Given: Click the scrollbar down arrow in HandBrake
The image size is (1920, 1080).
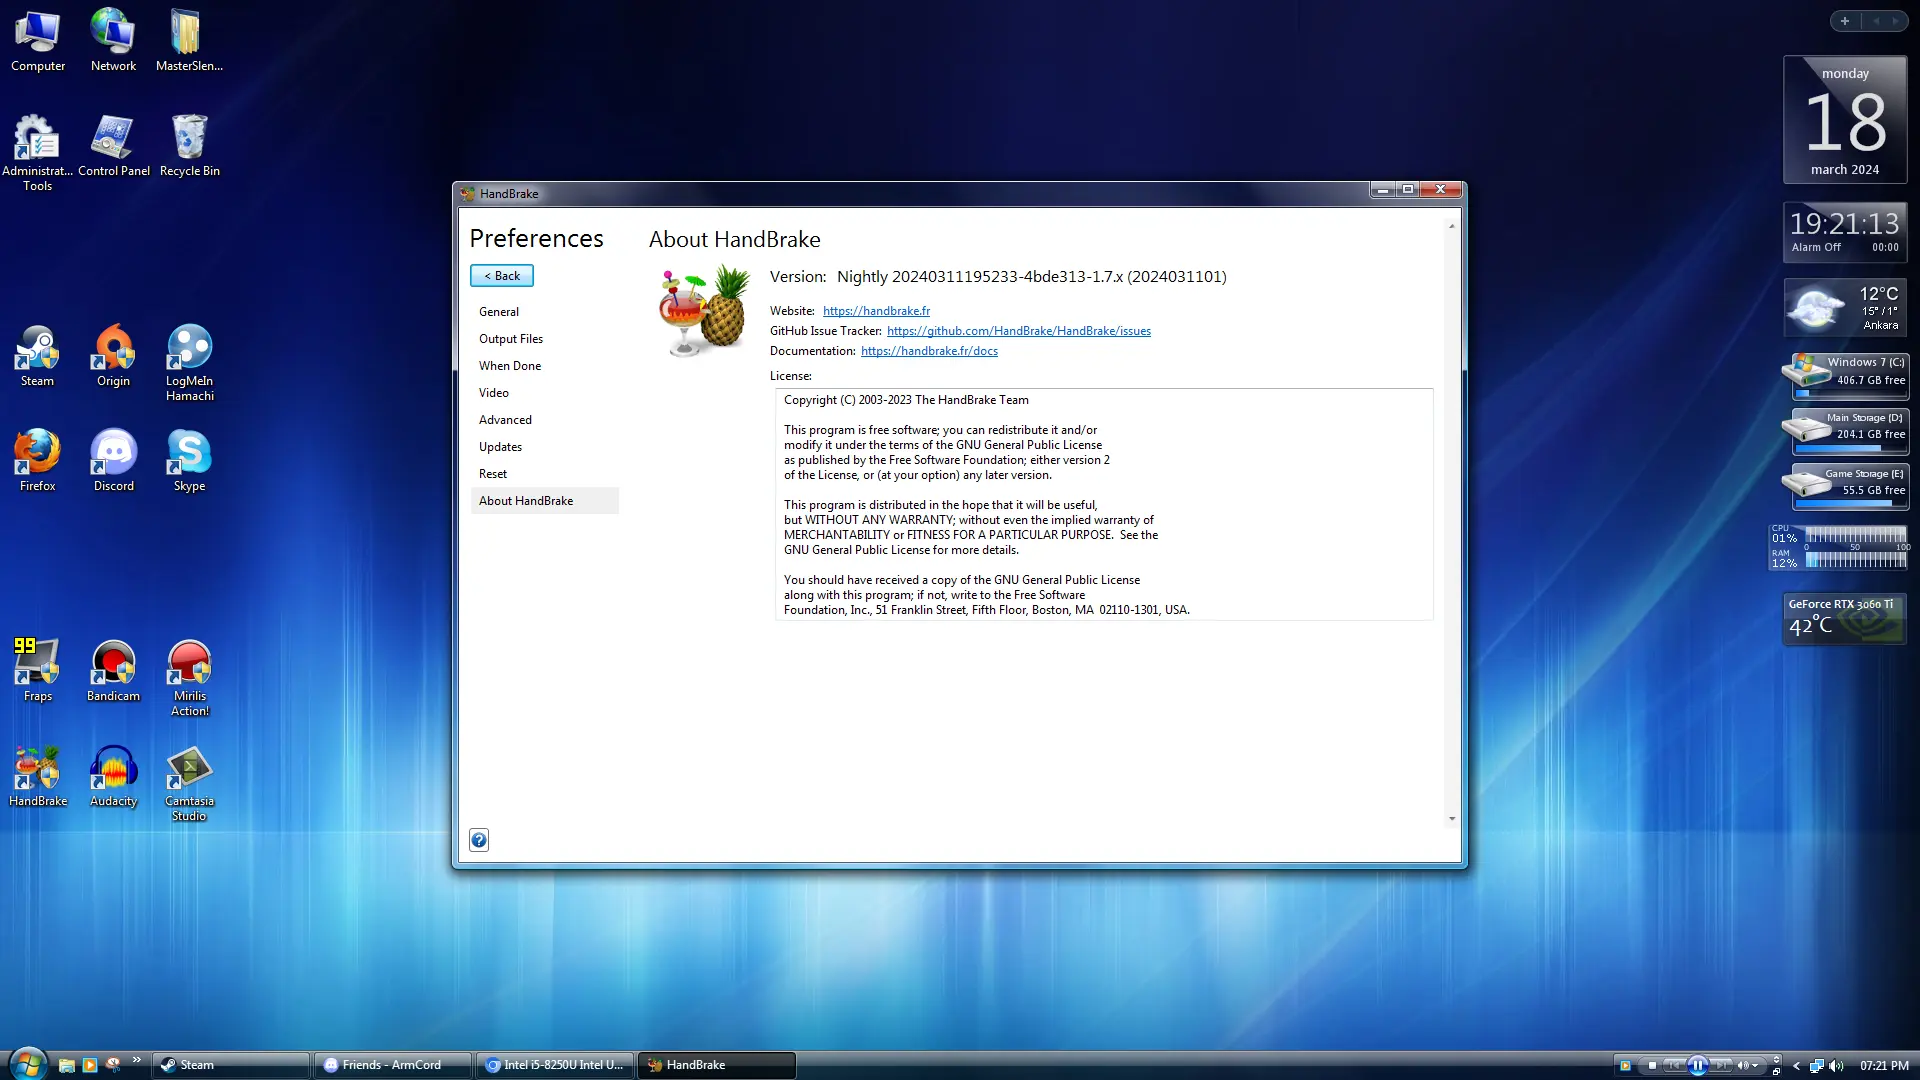Looking at the screenshot, I should [x=1452, y=819].
